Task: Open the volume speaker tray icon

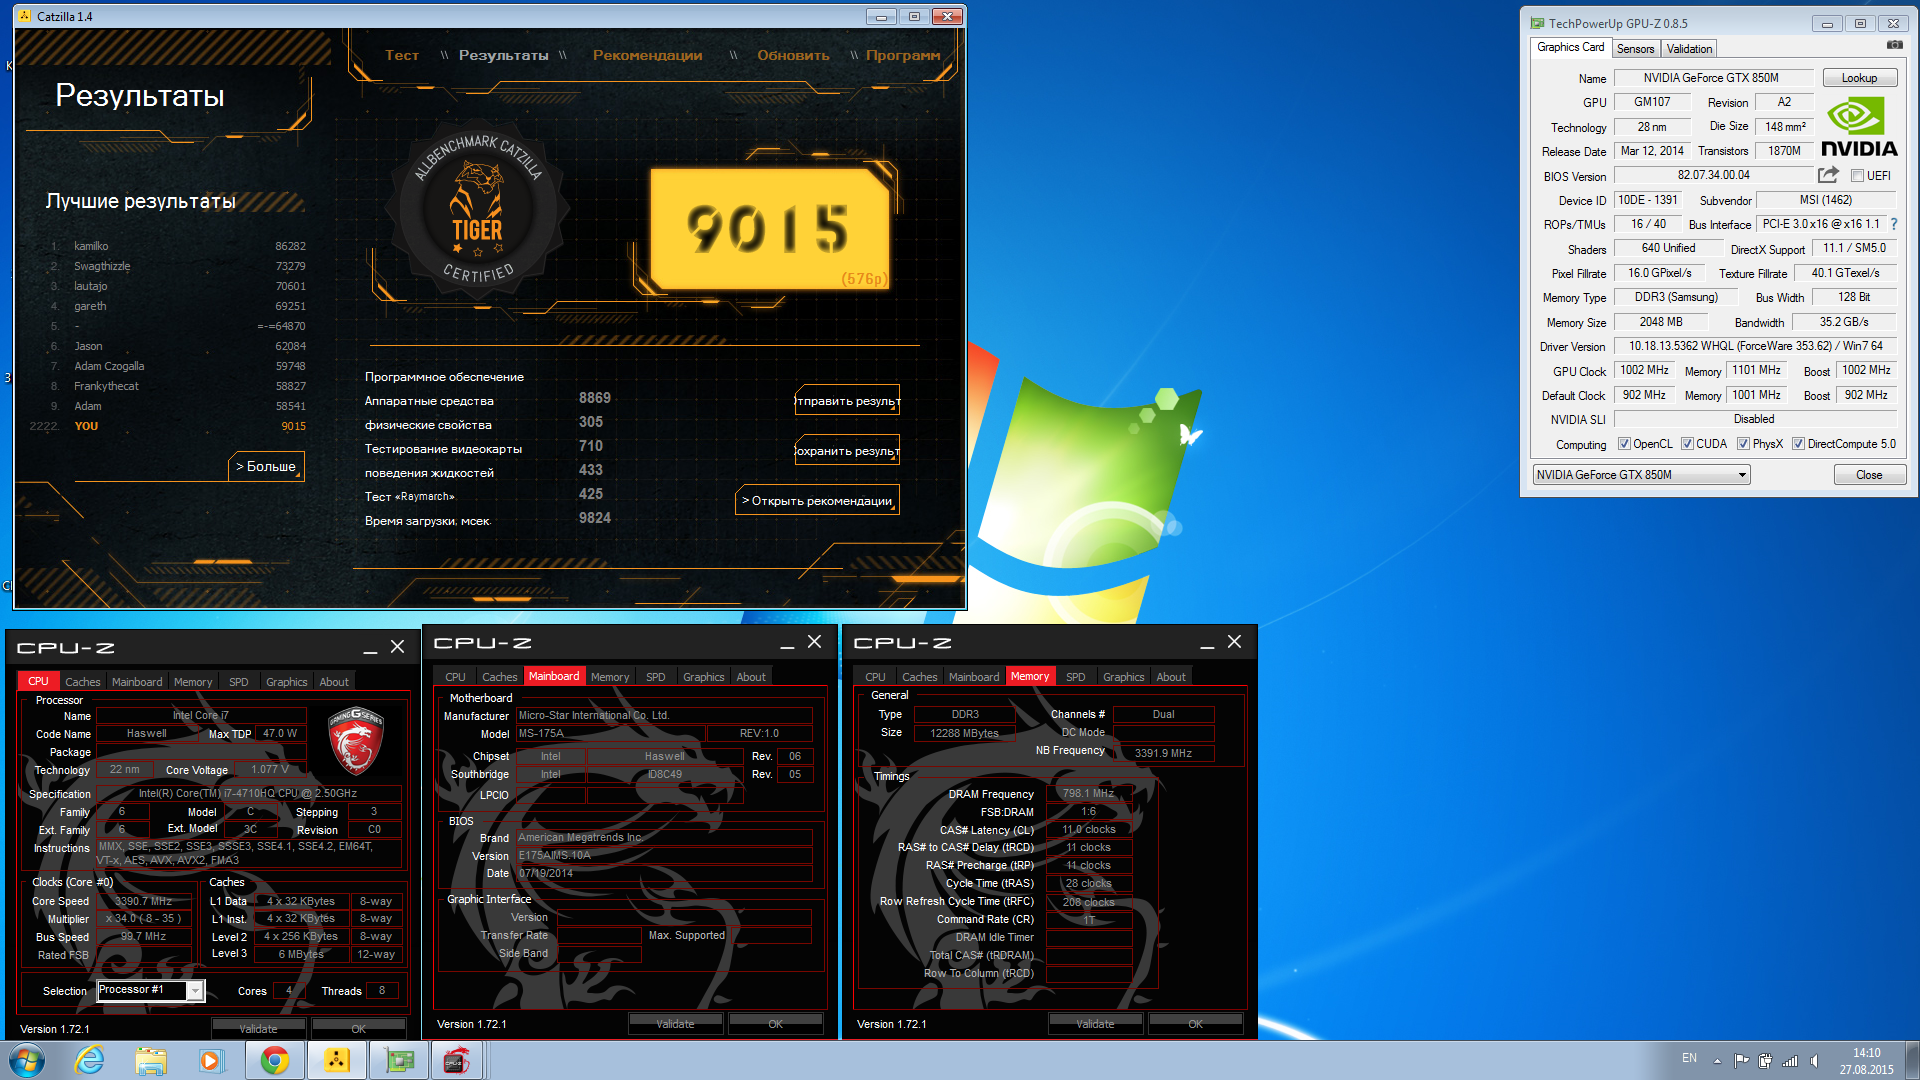Action: [x=1815, y=1060]
